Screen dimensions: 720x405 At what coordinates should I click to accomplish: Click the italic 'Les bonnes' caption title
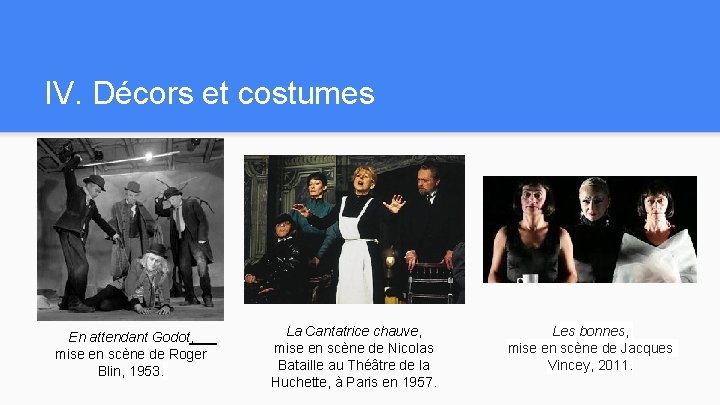[589, 331]
